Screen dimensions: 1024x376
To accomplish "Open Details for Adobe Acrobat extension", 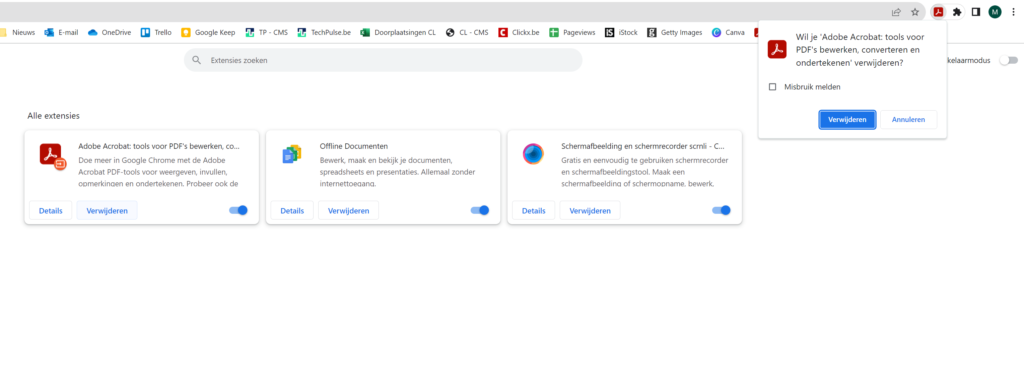I will (x=50, y=211).
